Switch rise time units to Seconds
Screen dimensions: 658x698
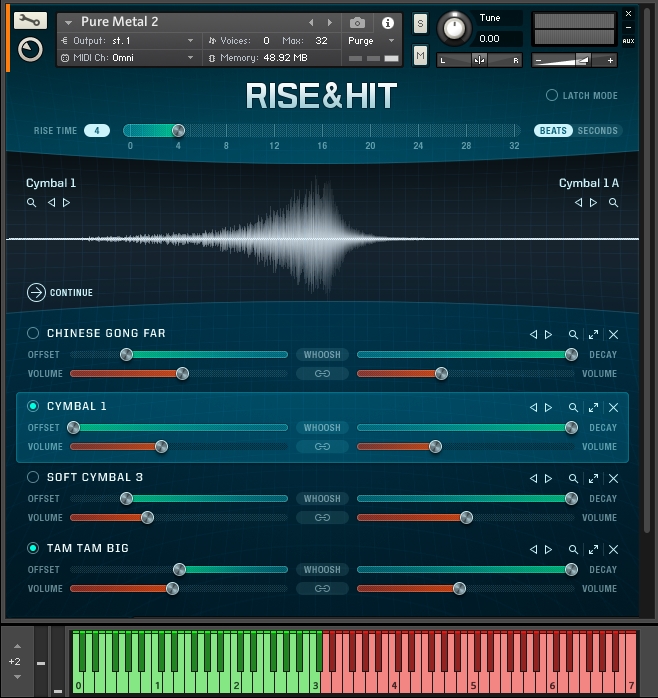(597, 130)
